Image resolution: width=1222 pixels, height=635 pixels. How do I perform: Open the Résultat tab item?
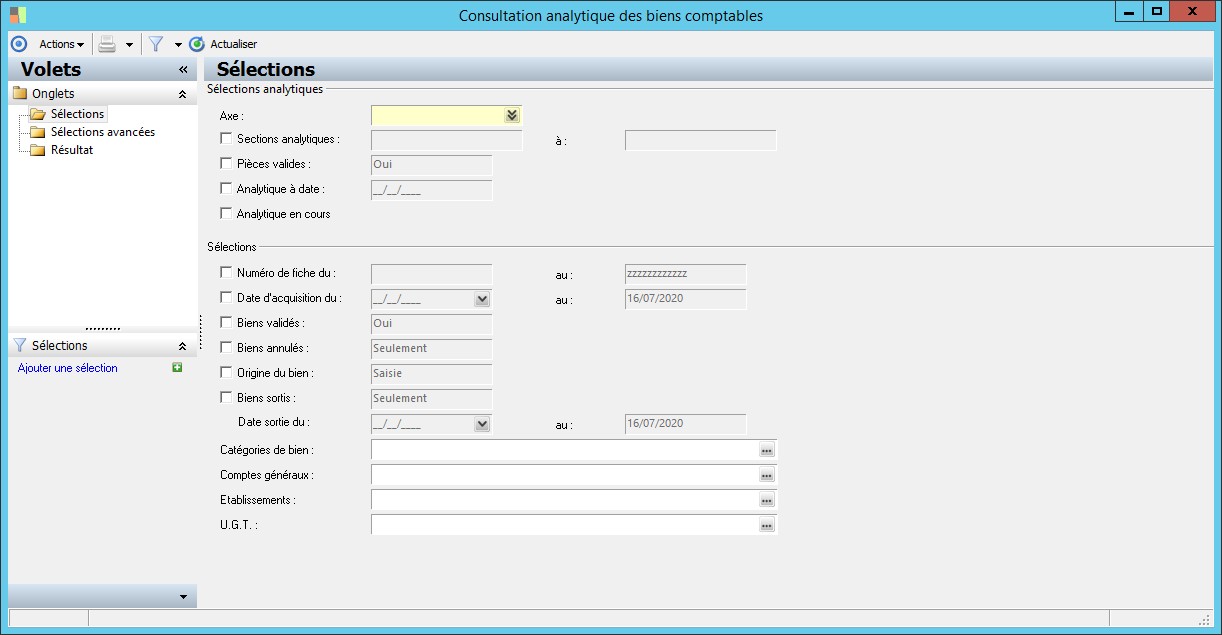click(x=72, y=150)
